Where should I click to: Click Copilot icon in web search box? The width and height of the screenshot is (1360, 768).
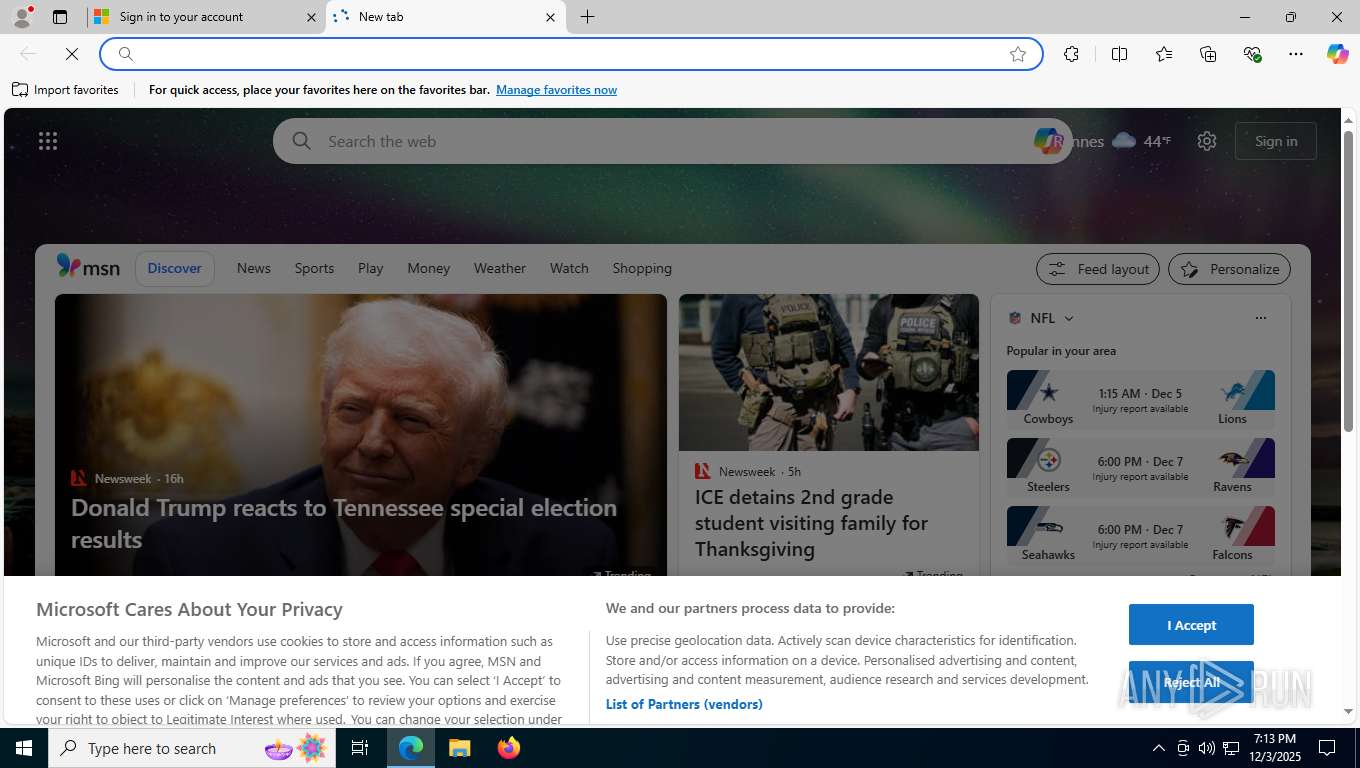pyautogui.click(x=1047, y=141)
